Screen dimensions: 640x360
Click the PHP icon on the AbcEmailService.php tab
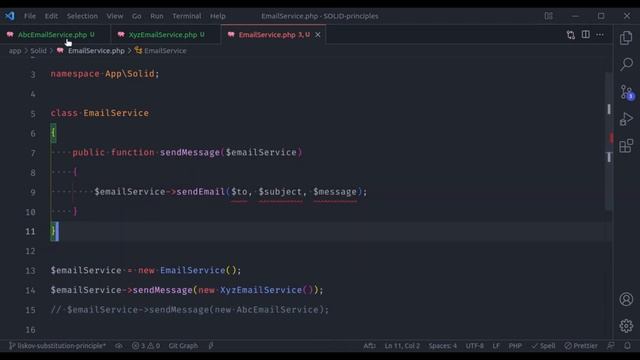click(x=10, y=35)
